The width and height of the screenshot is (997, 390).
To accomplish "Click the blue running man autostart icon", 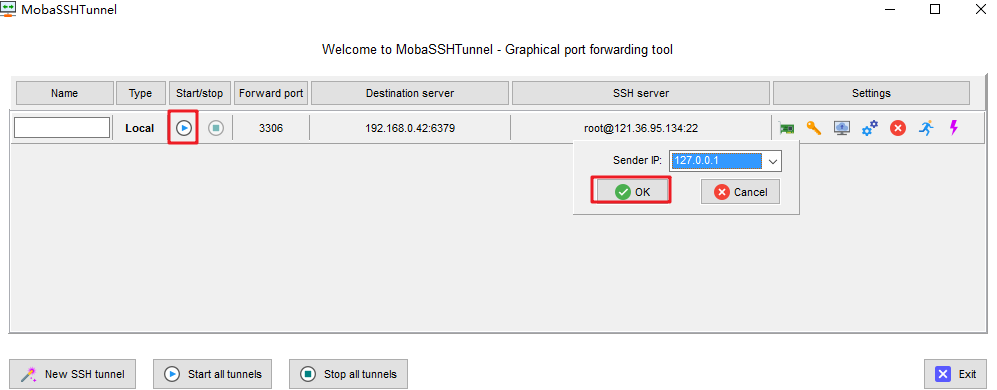I will tap(926, 128).
